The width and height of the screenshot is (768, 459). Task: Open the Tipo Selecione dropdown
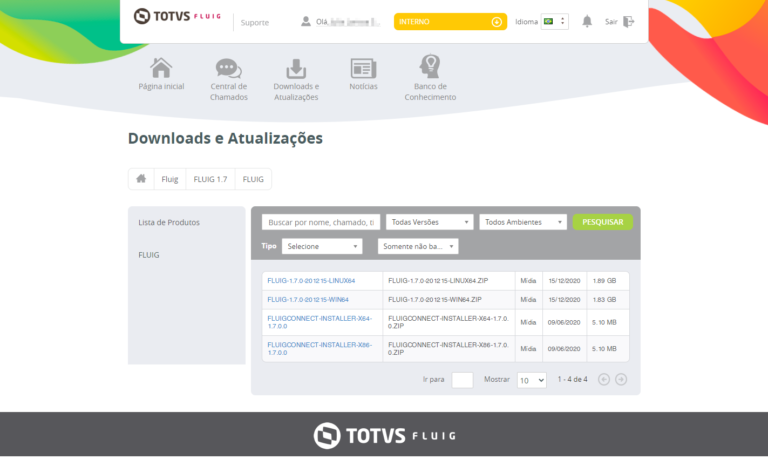322,246
